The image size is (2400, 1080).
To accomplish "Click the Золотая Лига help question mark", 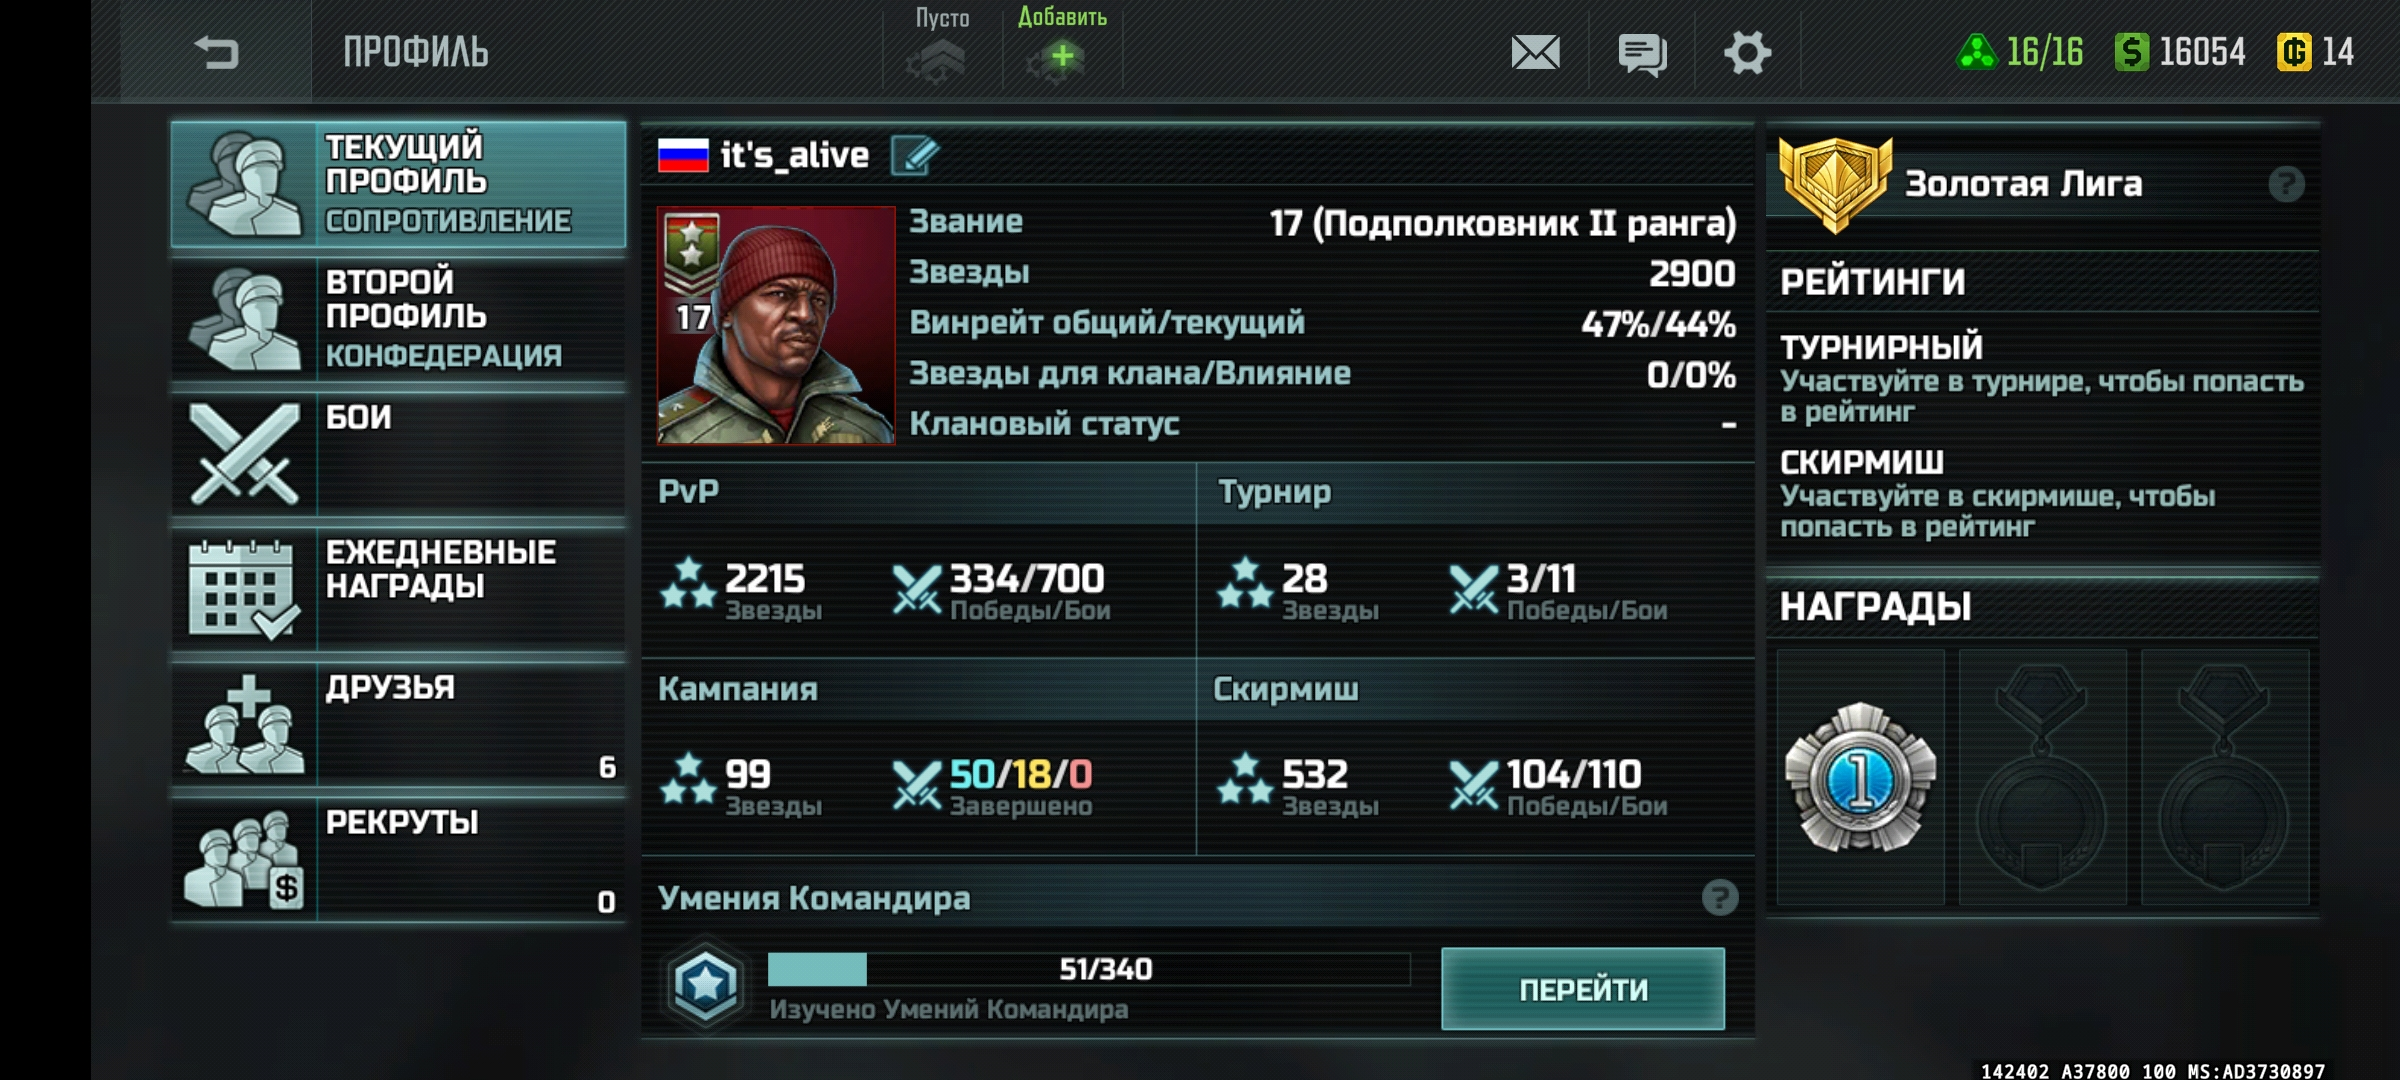I will pos(2286,184).
